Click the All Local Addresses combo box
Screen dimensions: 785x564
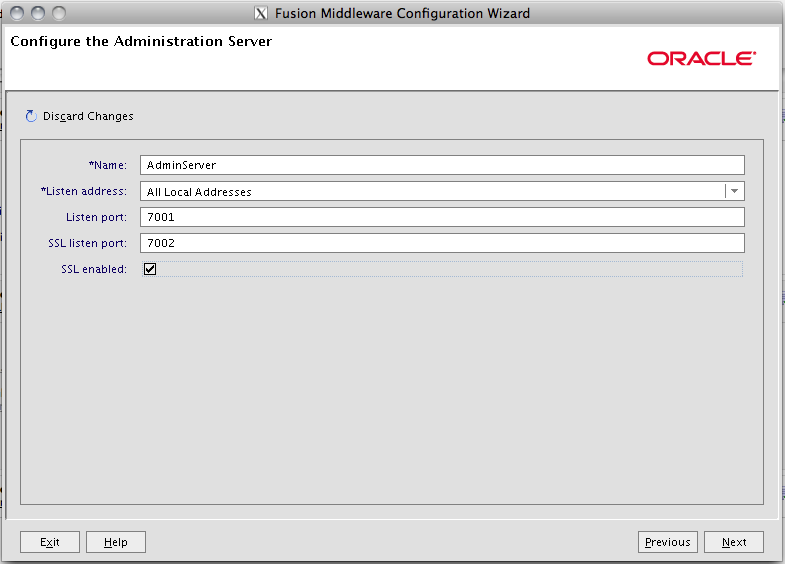pyautogui.click(x=442, y=191)
